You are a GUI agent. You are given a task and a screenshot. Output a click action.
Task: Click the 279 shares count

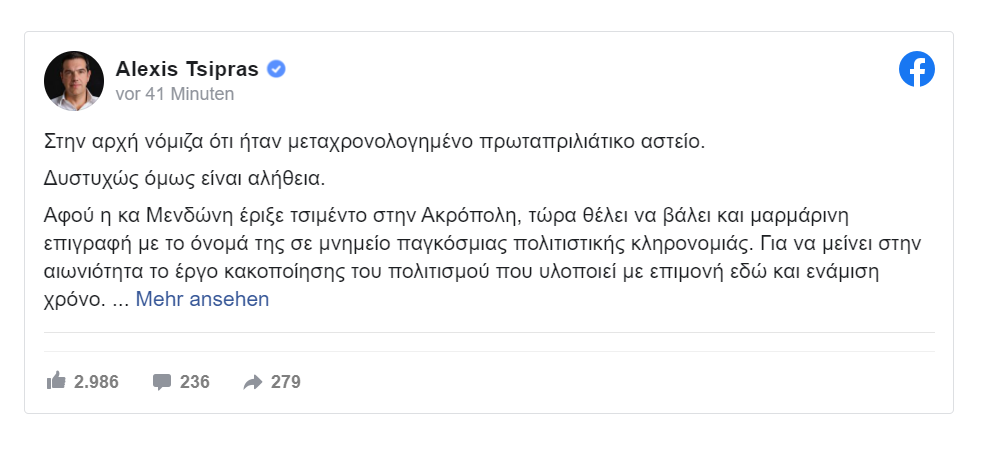(x=286, y=382)
